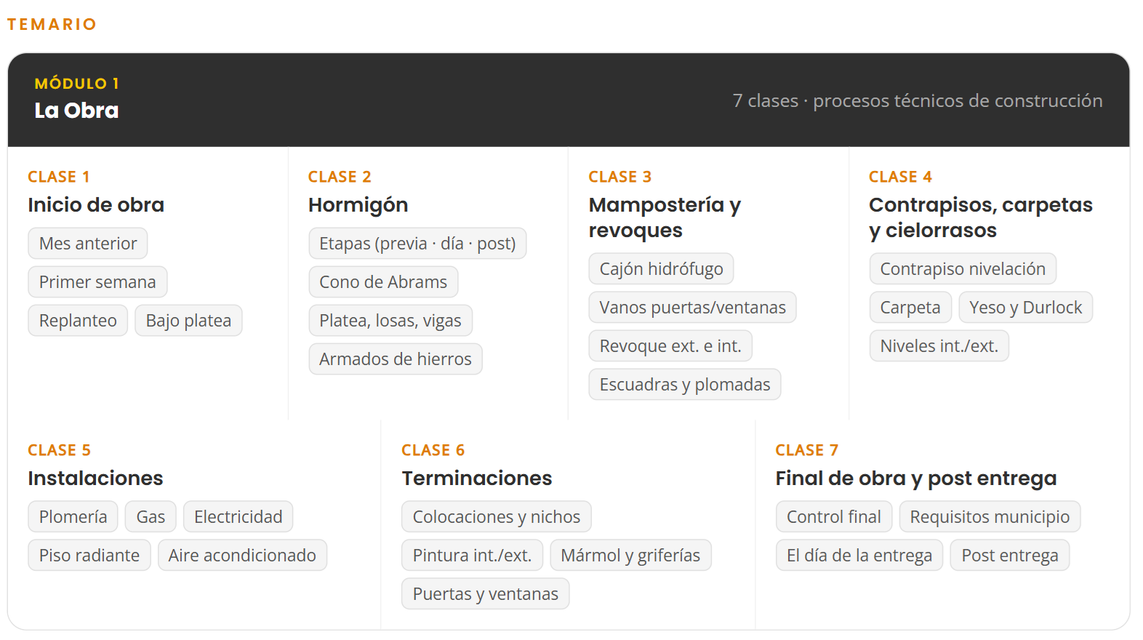Select the Bajo platea chip
The width and height of the screenshot is (1143, 640).
[188, 321]
